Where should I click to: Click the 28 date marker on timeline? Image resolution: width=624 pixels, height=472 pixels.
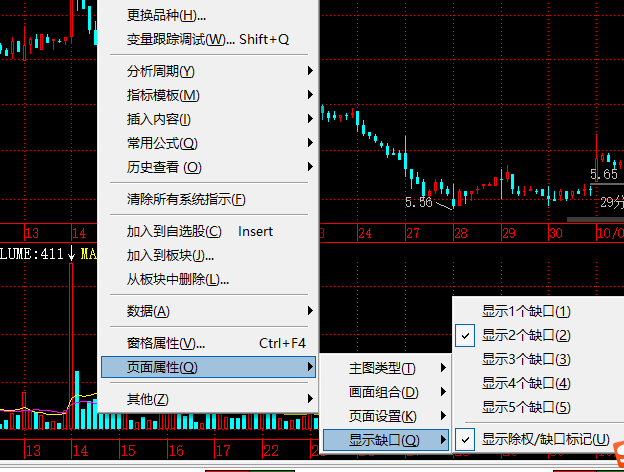460,233
